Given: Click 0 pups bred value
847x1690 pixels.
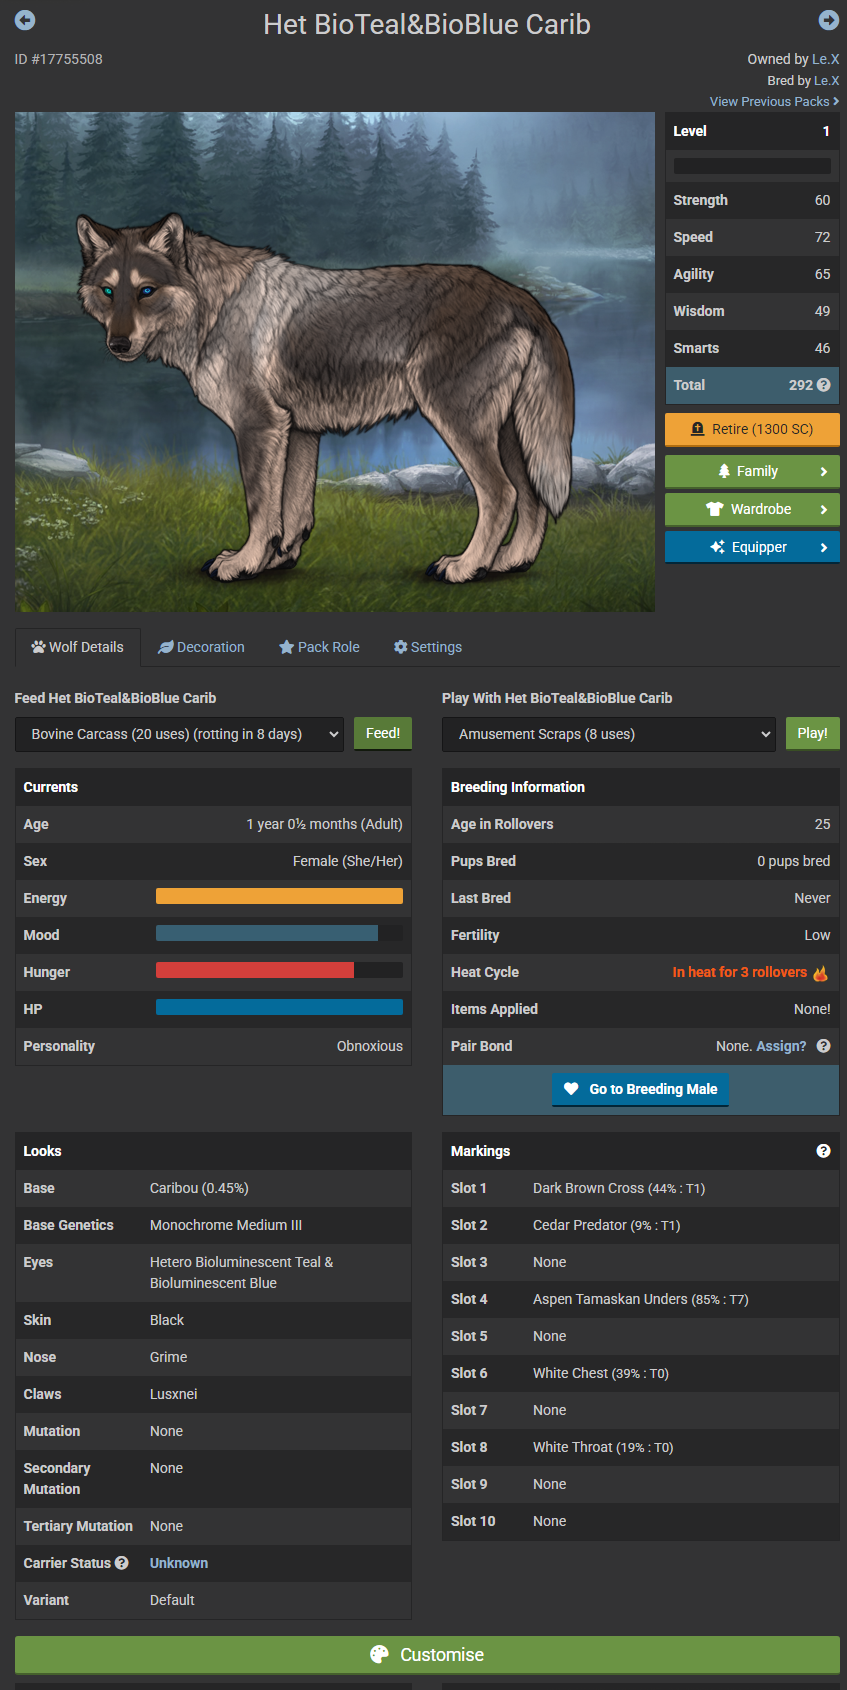Looking at the screenshot, I should coord(794,861).
